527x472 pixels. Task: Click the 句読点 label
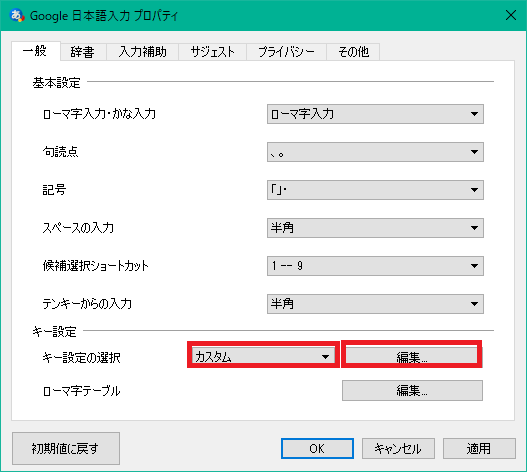pyautogui.click(x=60, y=152)
